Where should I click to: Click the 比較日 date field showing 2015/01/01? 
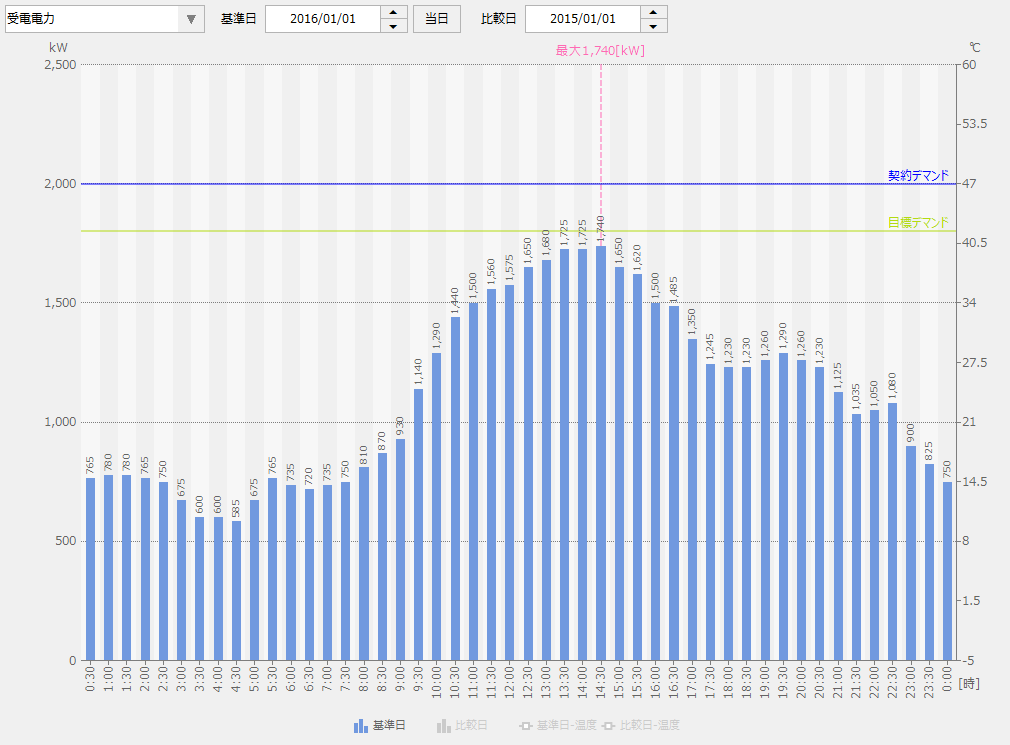point(582,19)
